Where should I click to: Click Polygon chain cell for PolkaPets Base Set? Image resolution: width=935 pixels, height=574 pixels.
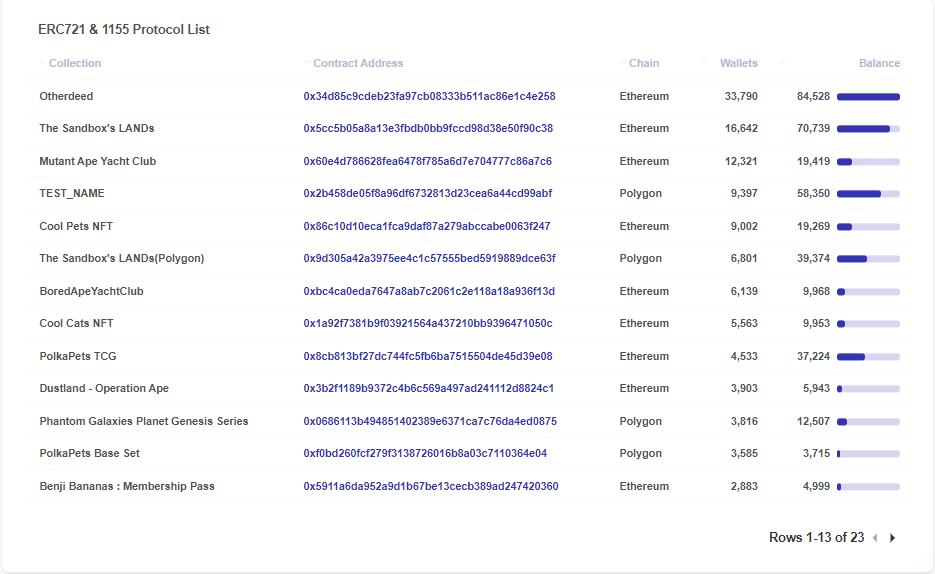pos(640,453)
